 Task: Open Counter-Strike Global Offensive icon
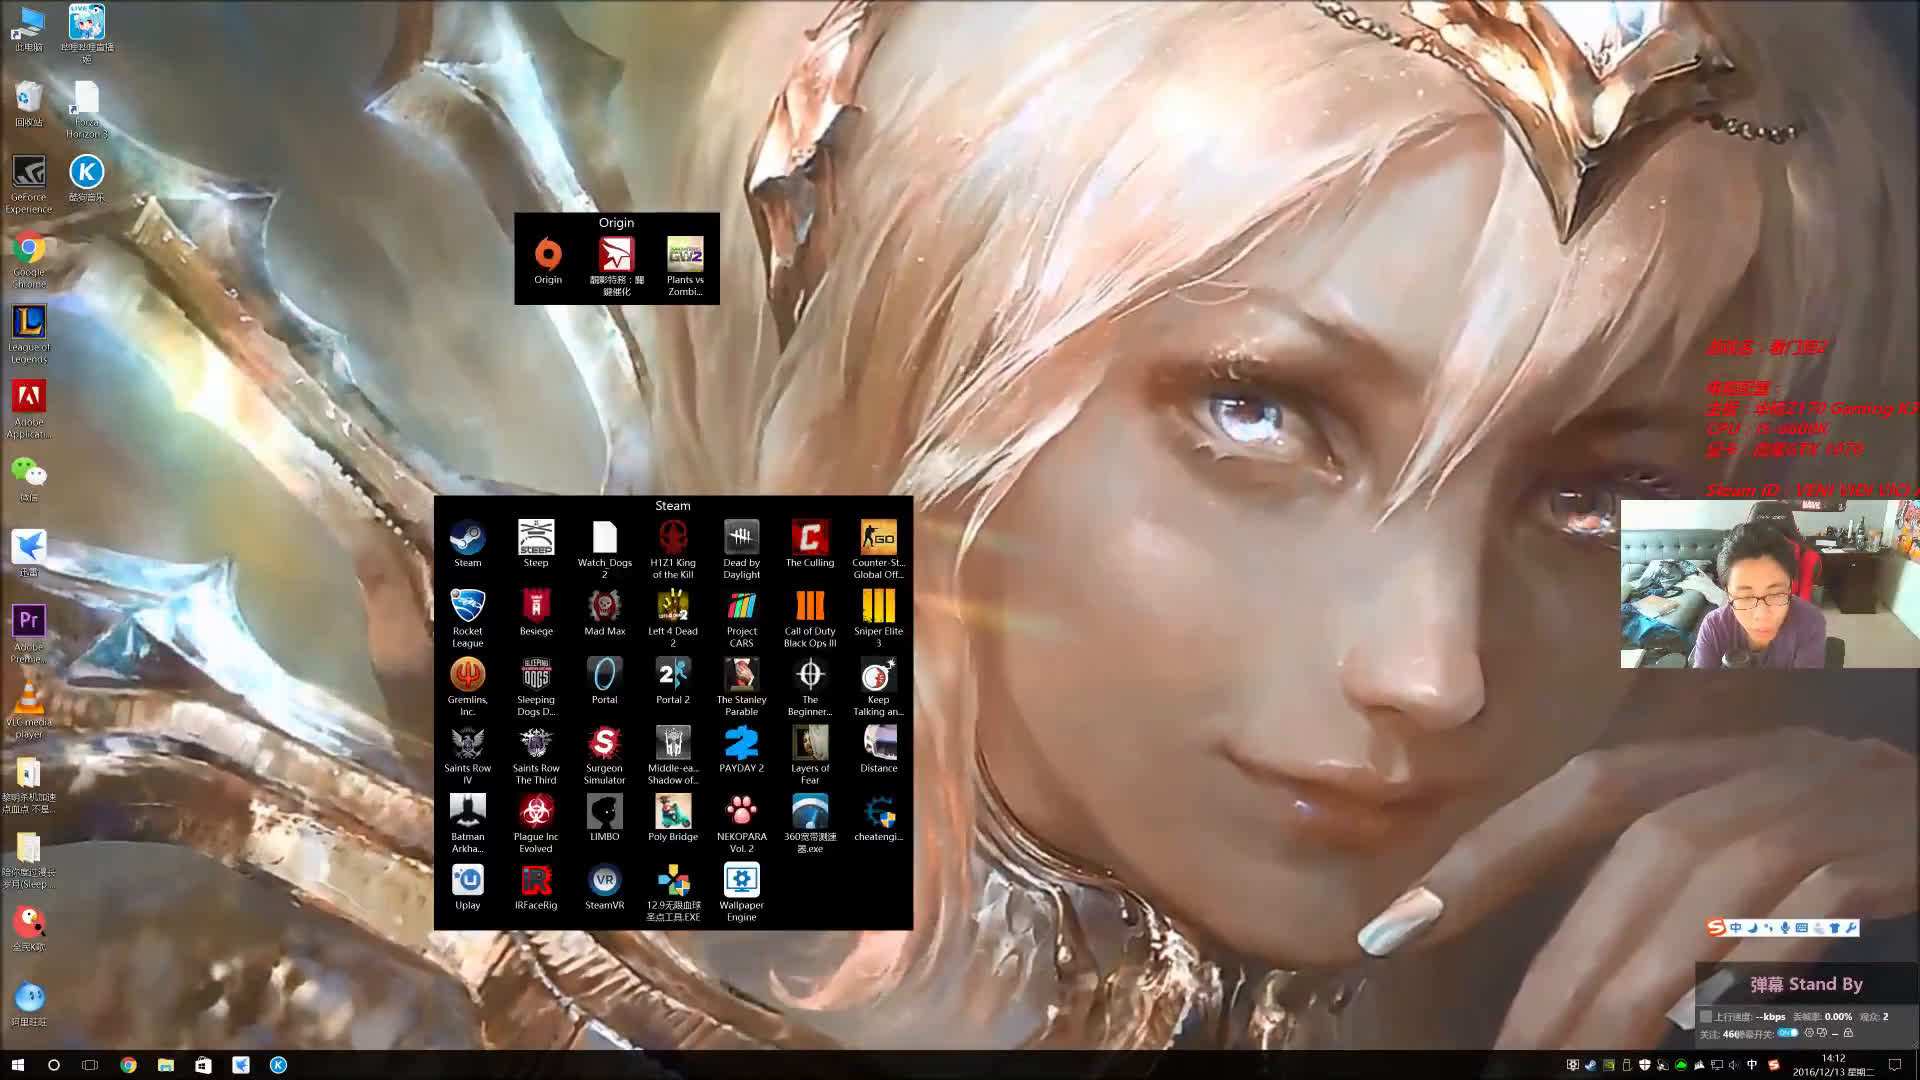tap(879, 549)
